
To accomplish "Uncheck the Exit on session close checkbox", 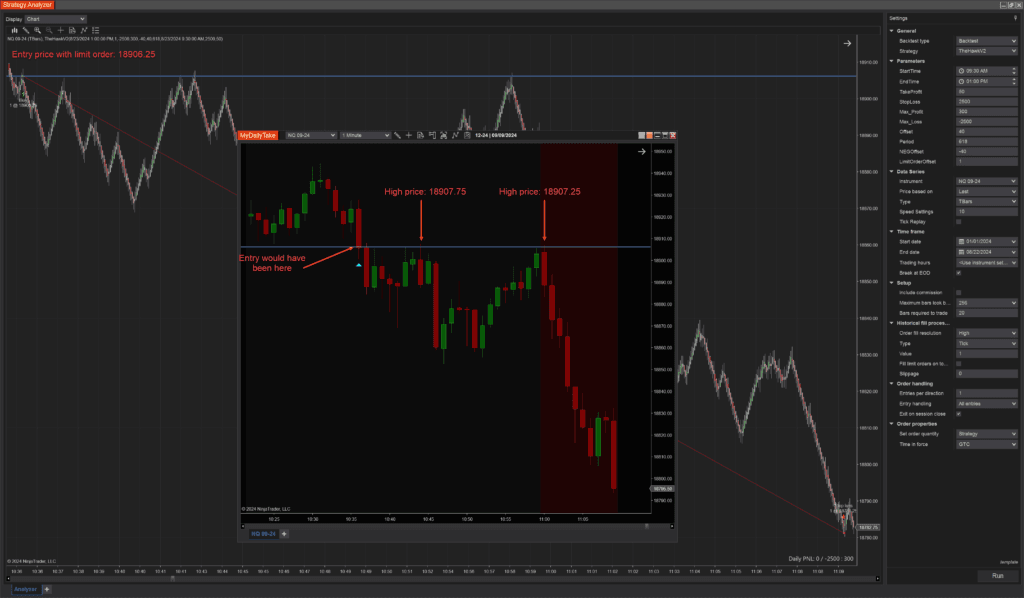I will tap(959, 414).
